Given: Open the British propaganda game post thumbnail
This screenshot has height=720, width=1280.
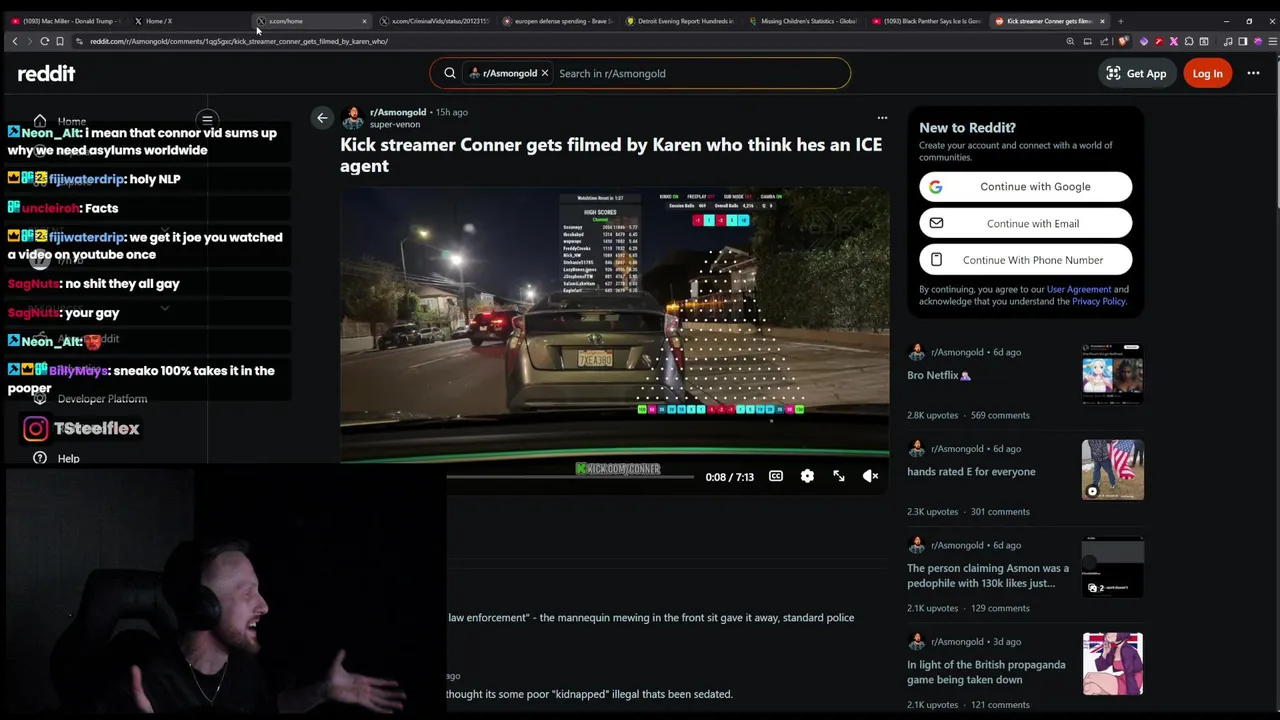Looking at the screenshot, I should point(1112,663).
